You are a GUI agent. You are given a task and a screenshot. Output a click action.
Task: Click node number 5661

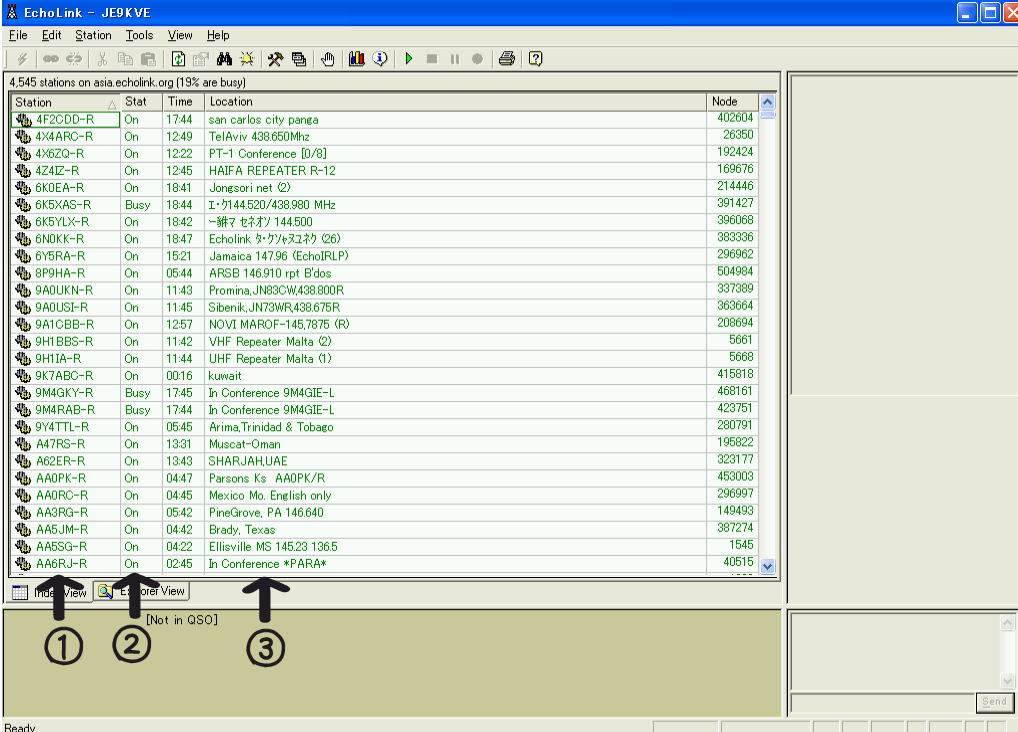pos(741,340)
